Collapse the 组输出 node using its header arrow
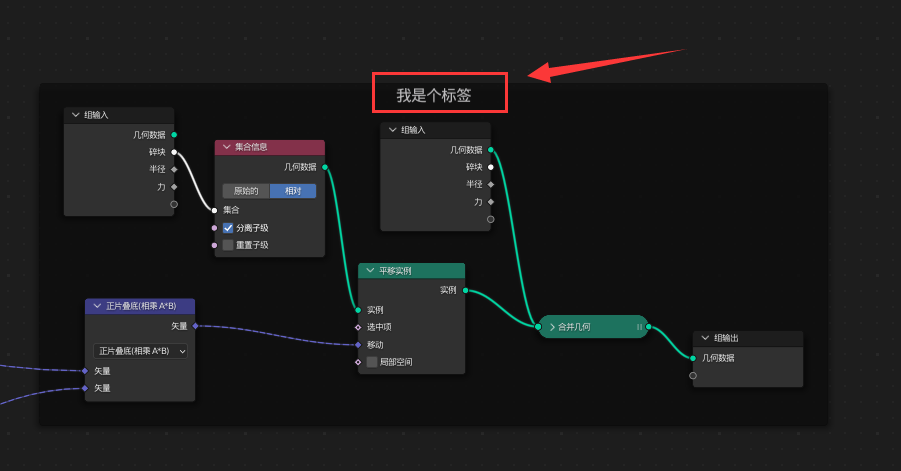The height and width of the screenshot is (471, 901). [704, 338]
